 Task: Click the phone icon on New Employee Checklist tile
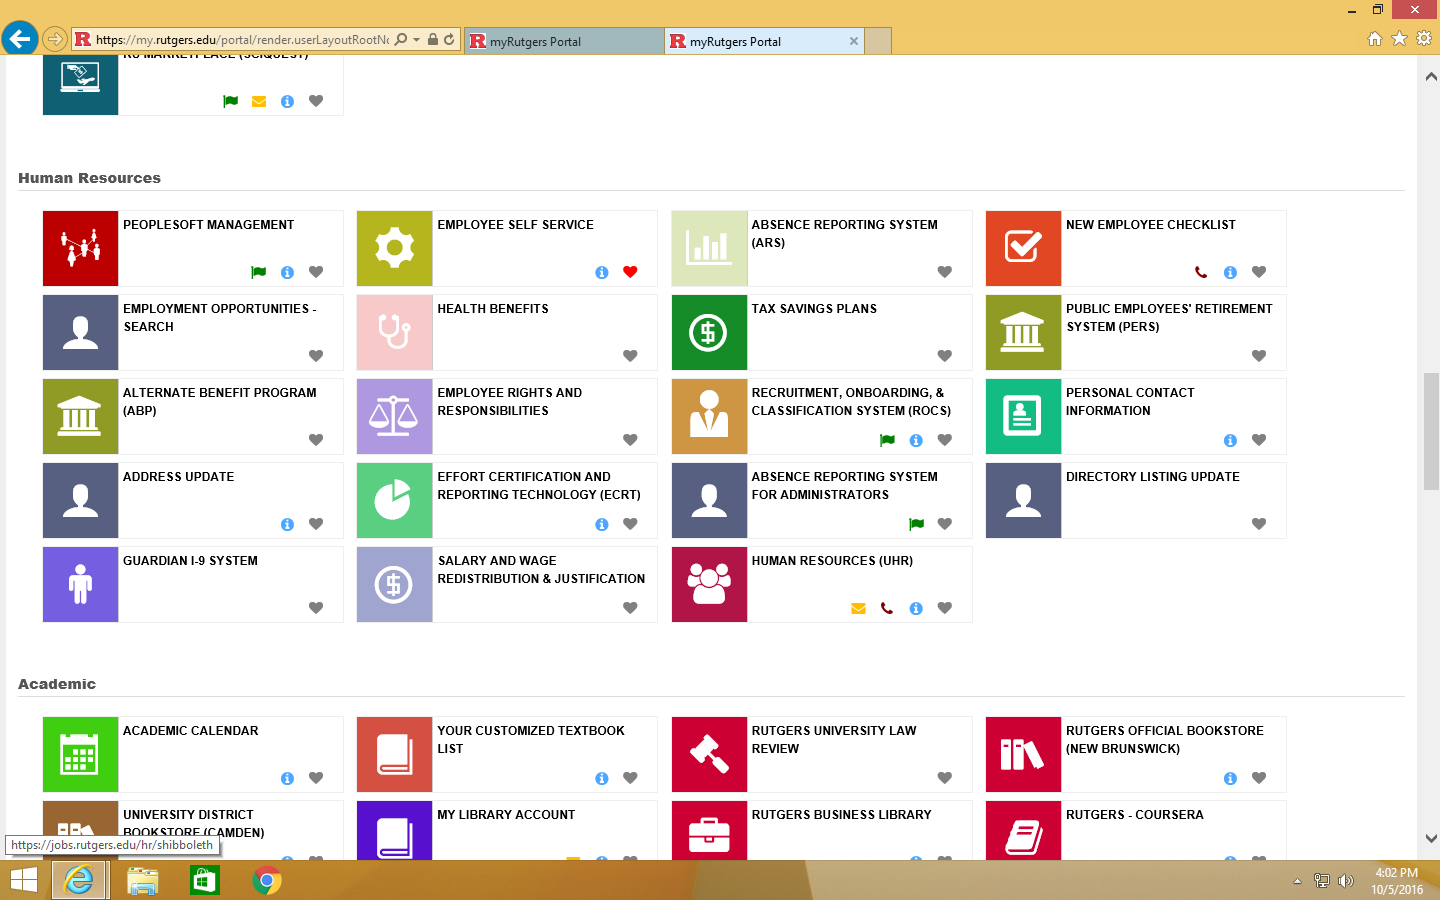pos(1202,271)
